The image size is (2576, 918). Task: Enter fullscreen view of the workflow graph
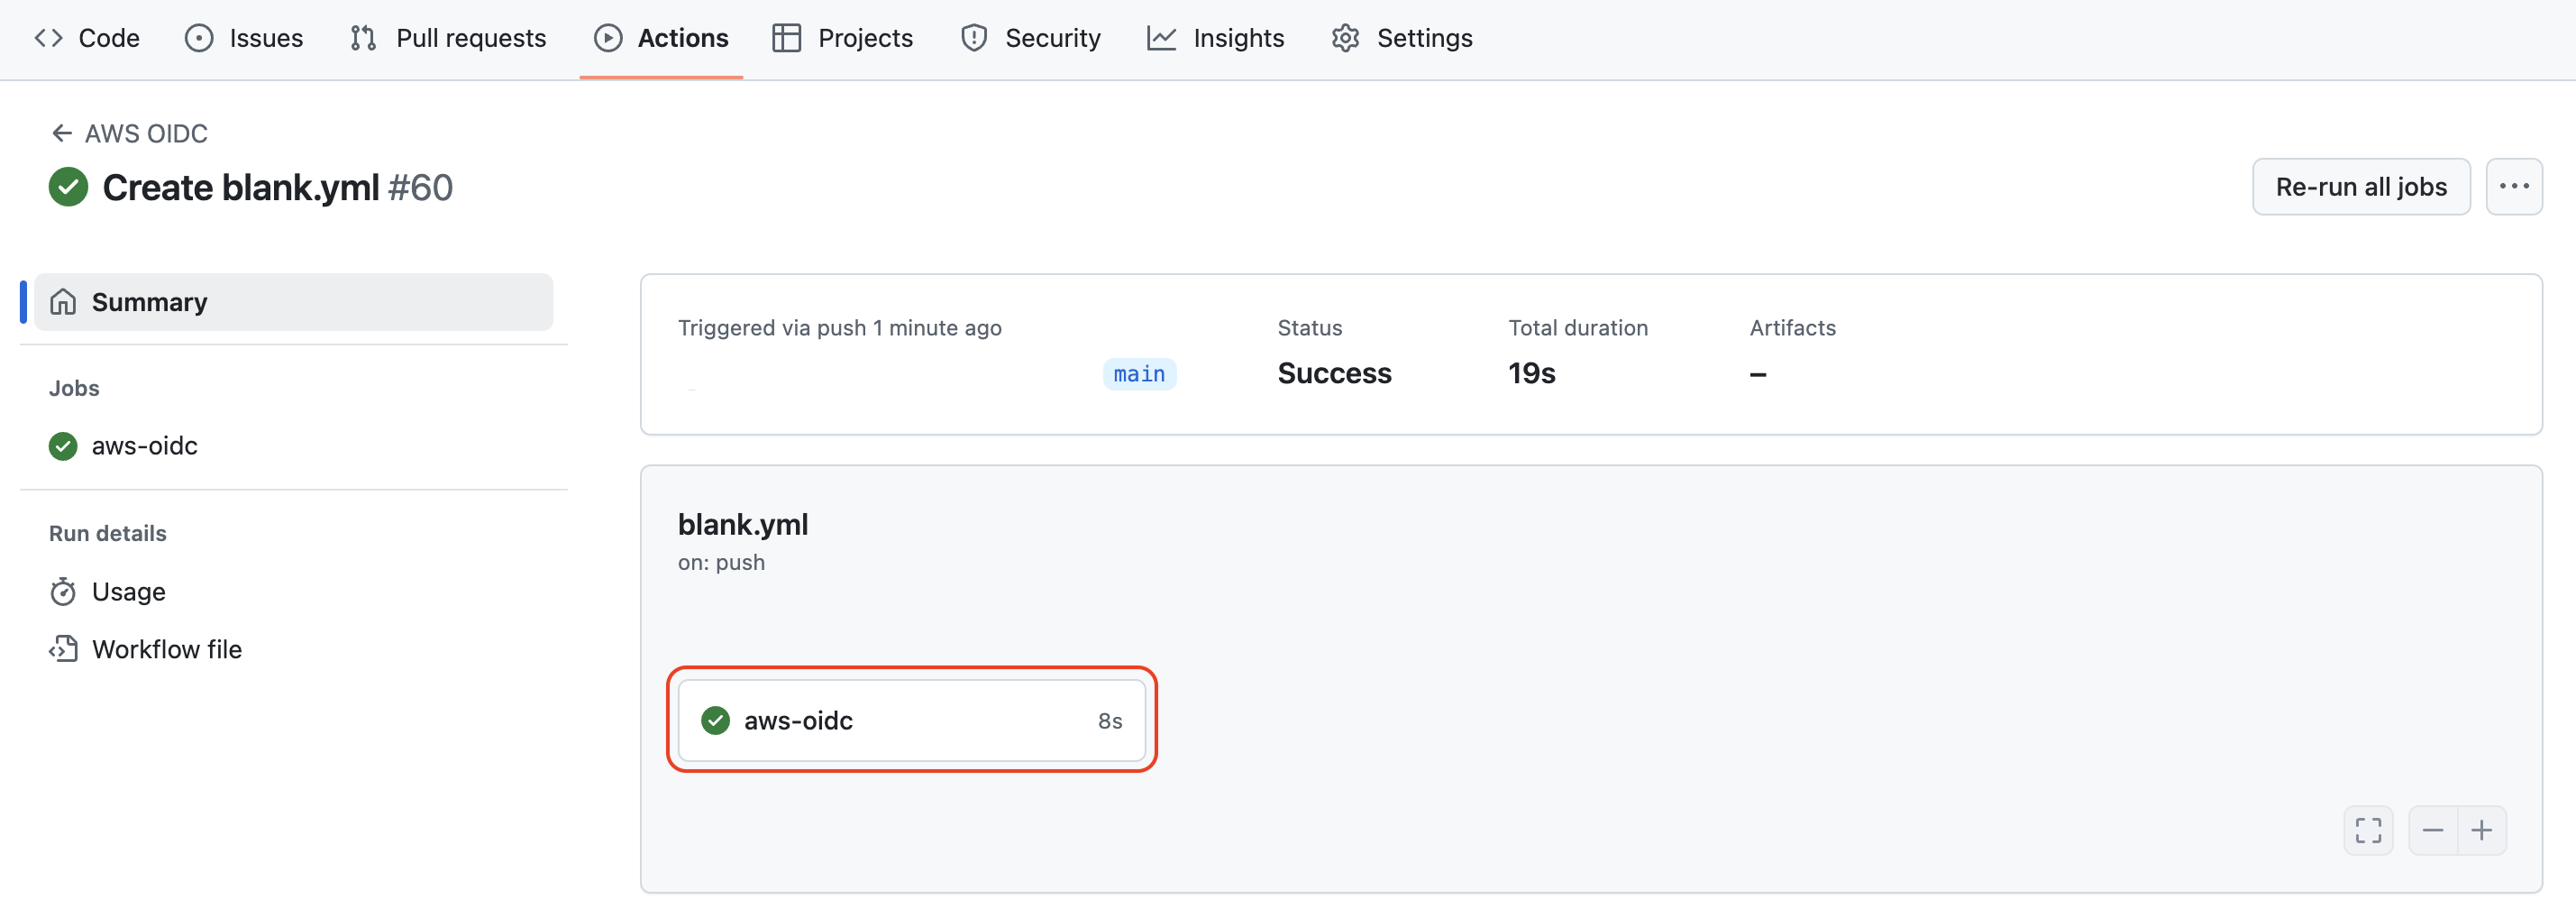coord(2368,830)
